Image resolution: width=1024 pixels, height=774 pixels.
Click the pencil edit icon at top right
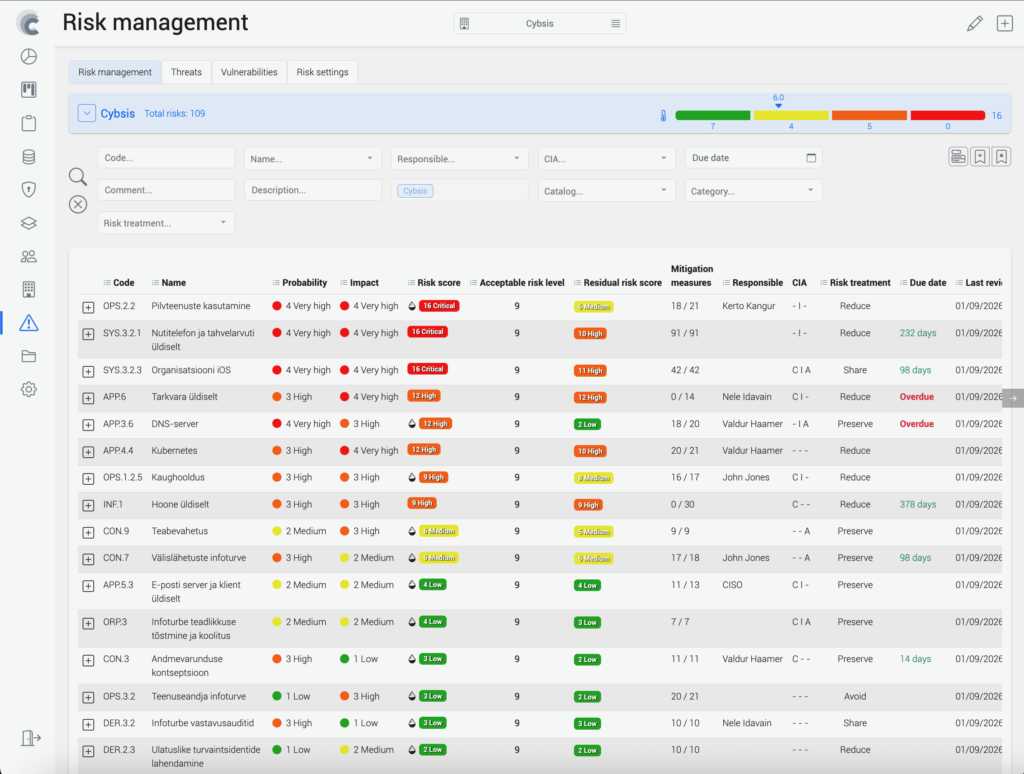974,24
